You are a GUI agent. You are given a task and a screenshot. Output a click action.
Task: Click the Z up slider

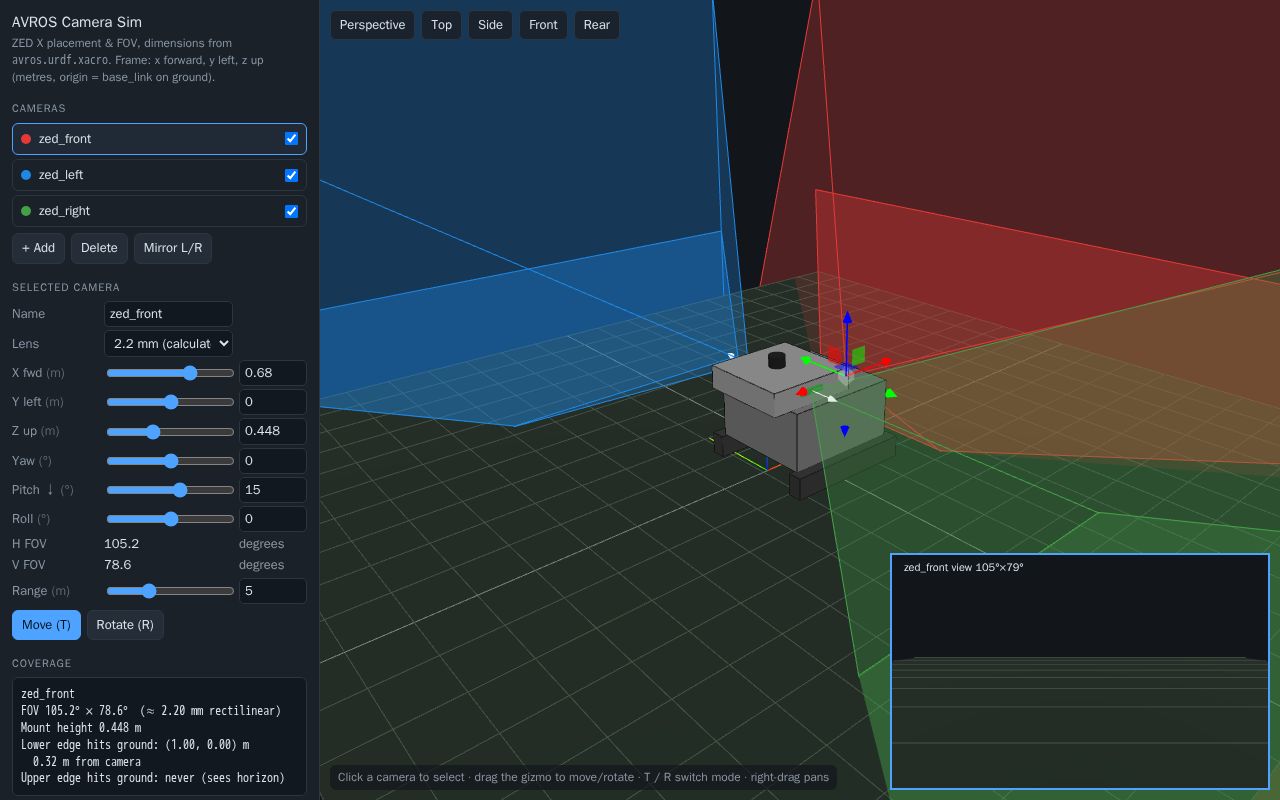[170, 431]
